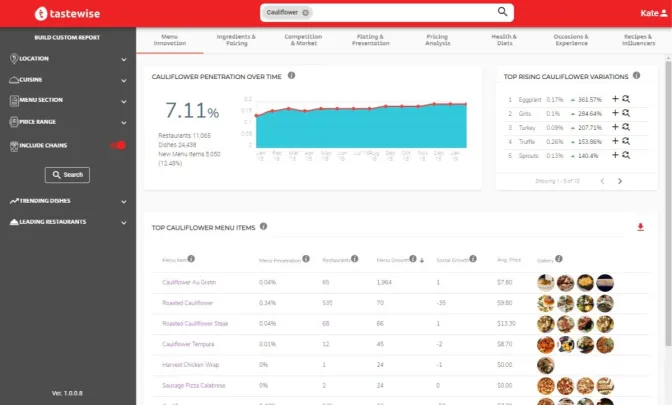Add Eggplant variation with plus icon
Image resolution: width=672 pixels, height=405 pixels.
click(615, 99)
